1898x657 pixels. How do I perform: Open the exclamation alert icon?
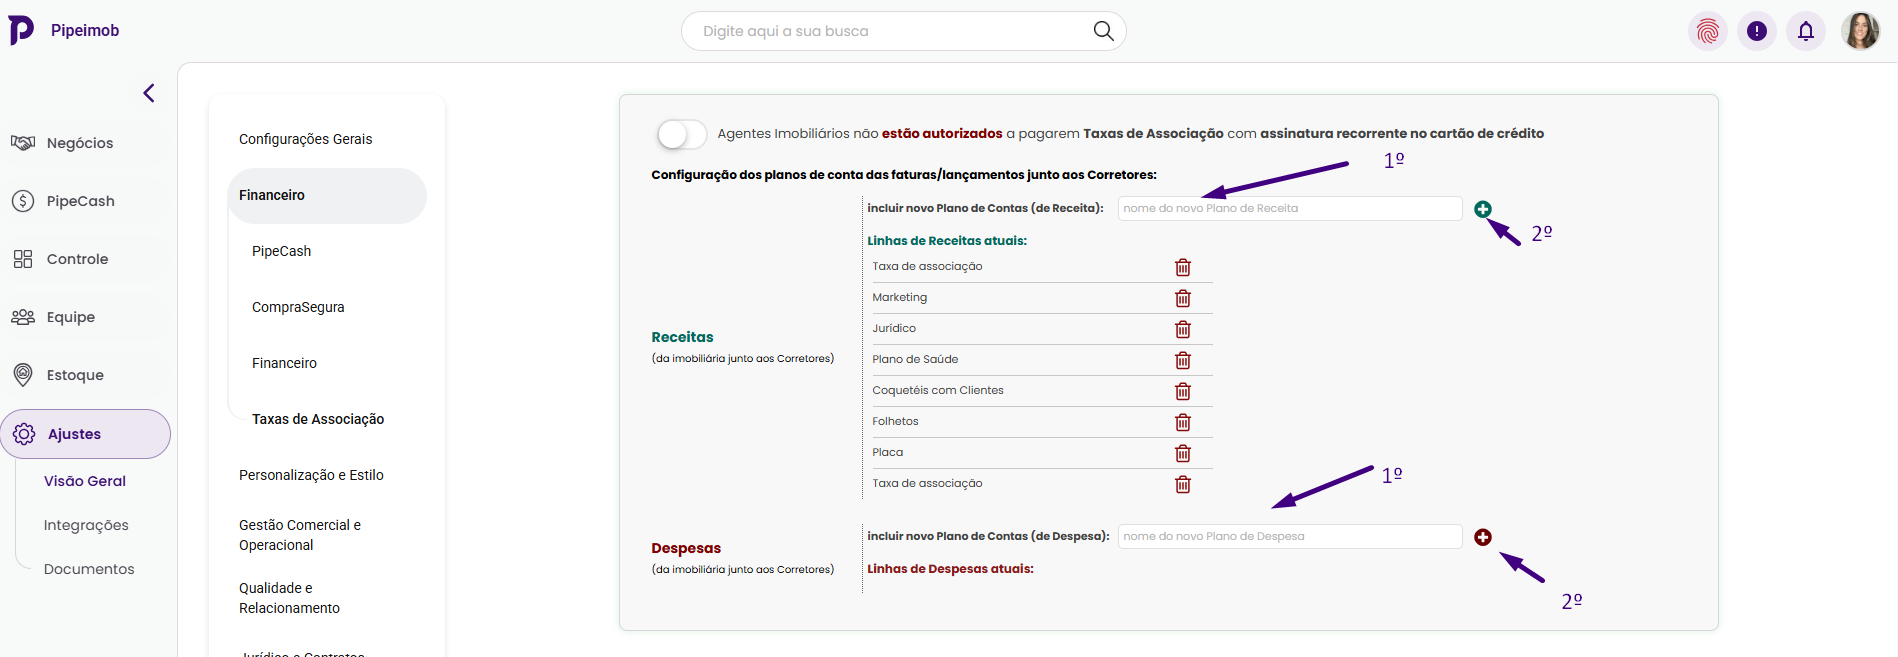click(1757, 31)
